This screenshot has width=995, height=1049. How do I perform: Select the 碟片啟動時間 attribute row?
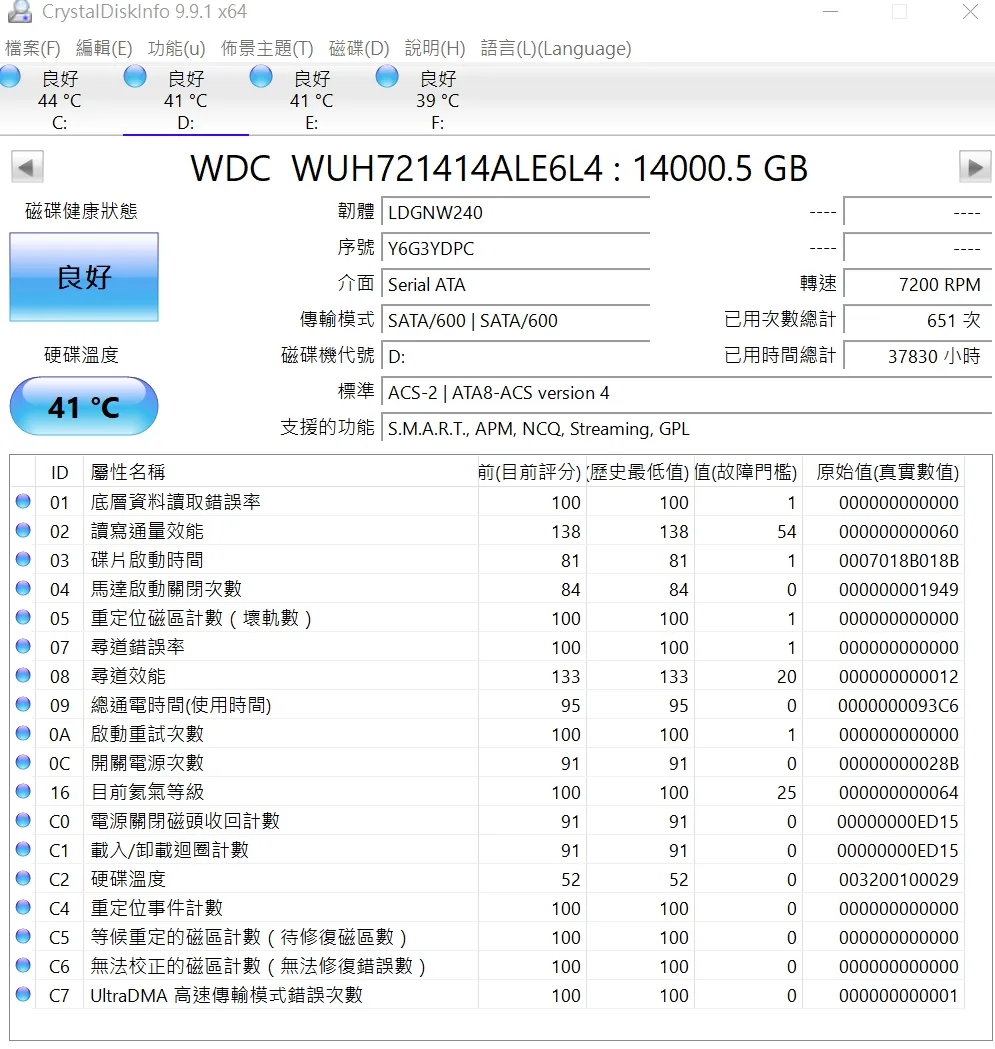click(488, 560)
